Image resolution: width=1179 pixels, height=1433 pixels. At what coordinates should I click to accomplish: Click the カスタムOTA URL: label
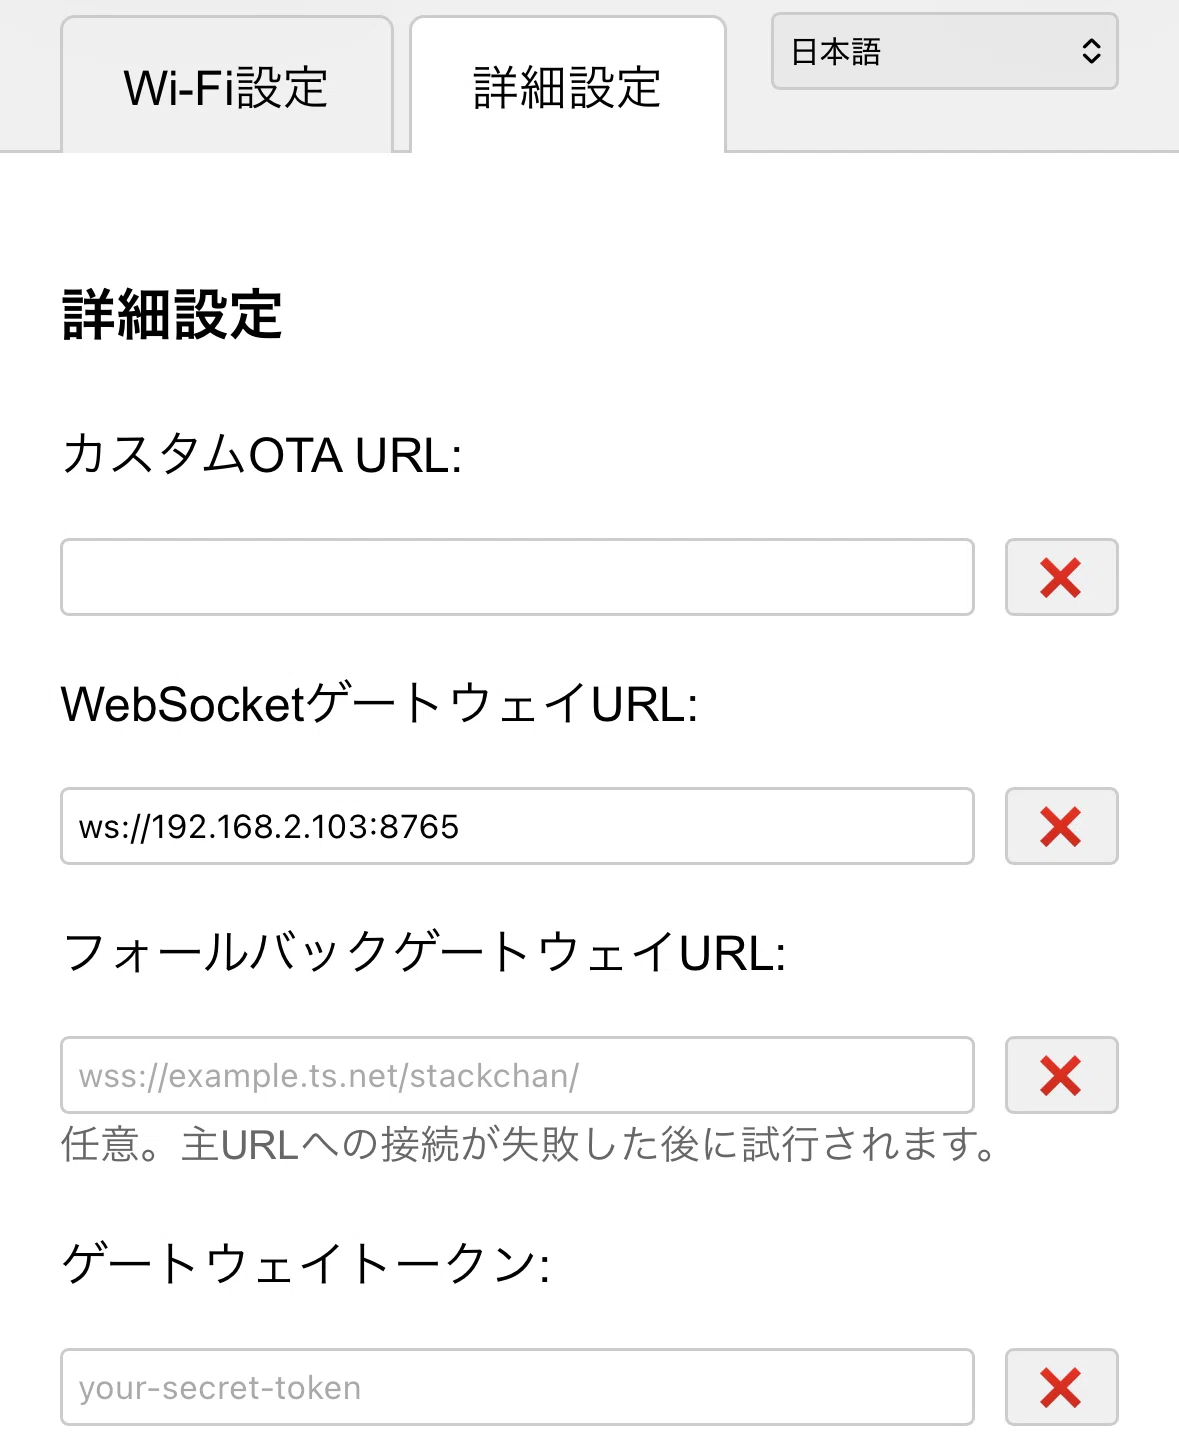pos(262,455)
